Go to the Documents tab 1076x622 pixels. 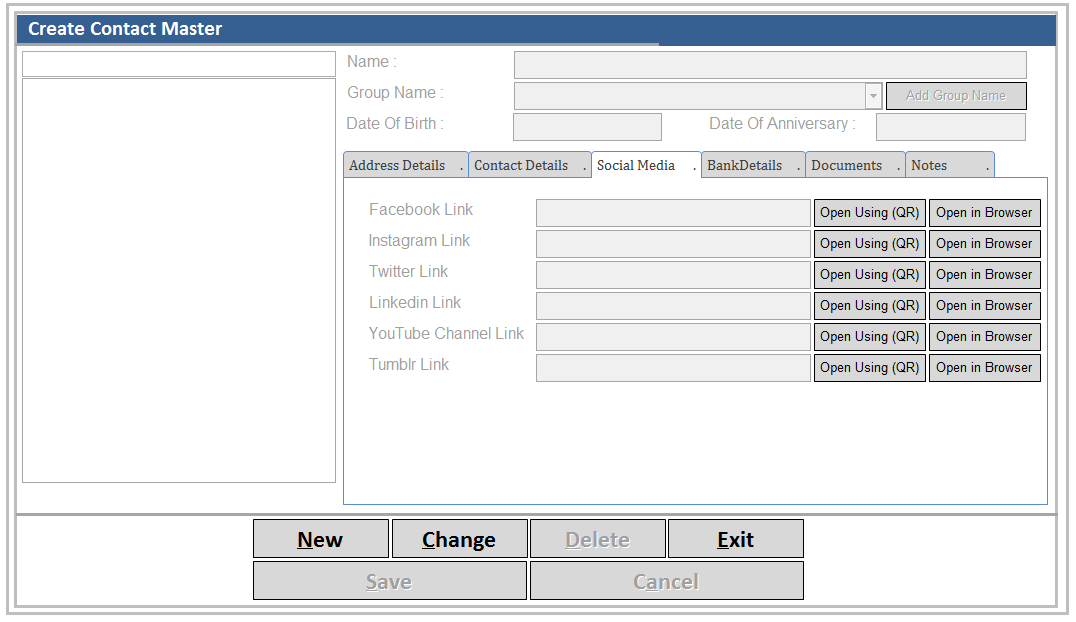tap(847, 166)
